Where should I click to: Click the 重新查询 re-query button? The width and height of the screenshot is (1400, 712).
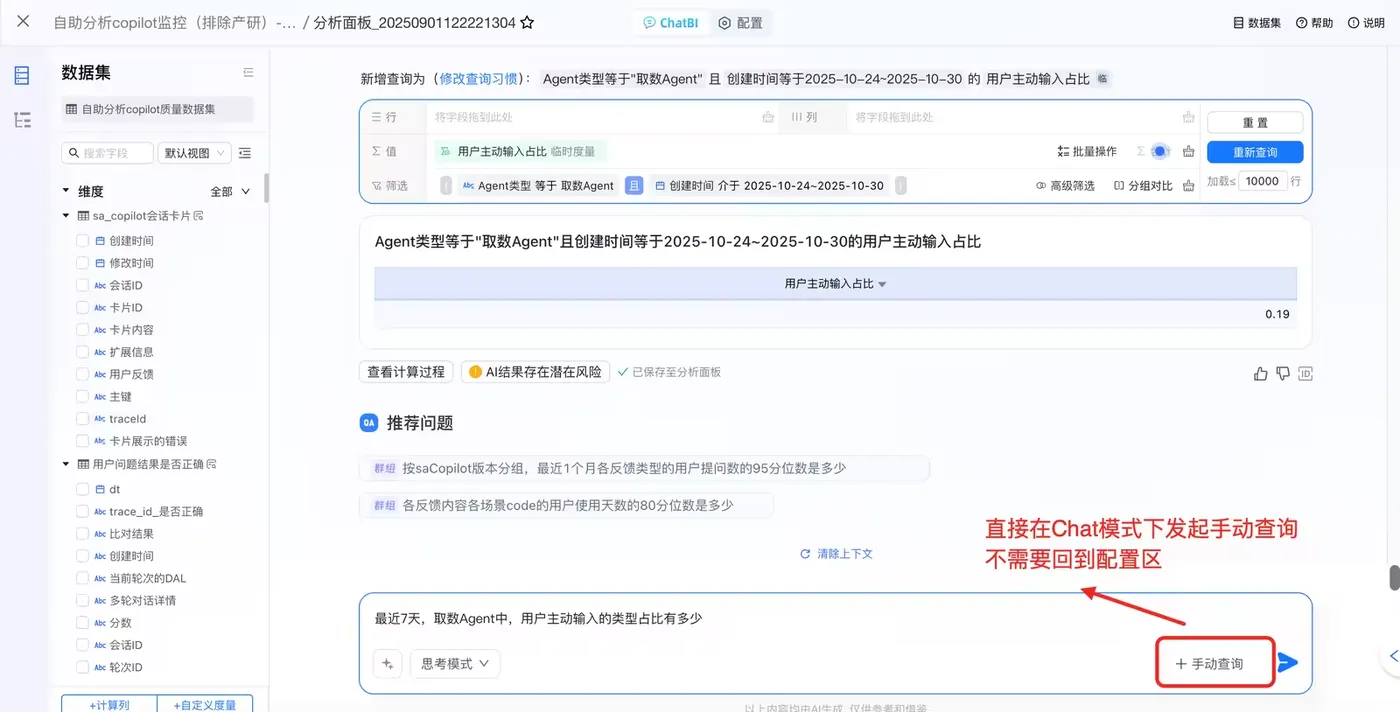[x=1255, y=153]
